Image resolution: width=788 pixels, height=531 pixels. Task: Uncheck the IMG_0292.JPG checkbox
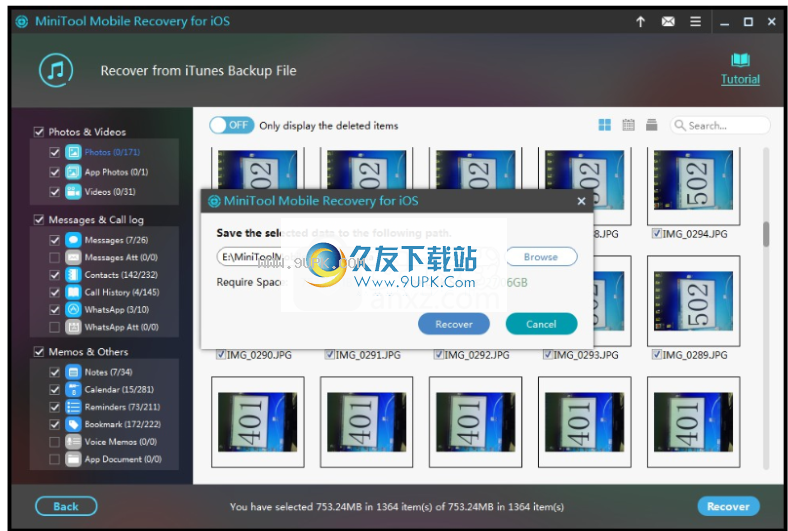tap(438, 355)
